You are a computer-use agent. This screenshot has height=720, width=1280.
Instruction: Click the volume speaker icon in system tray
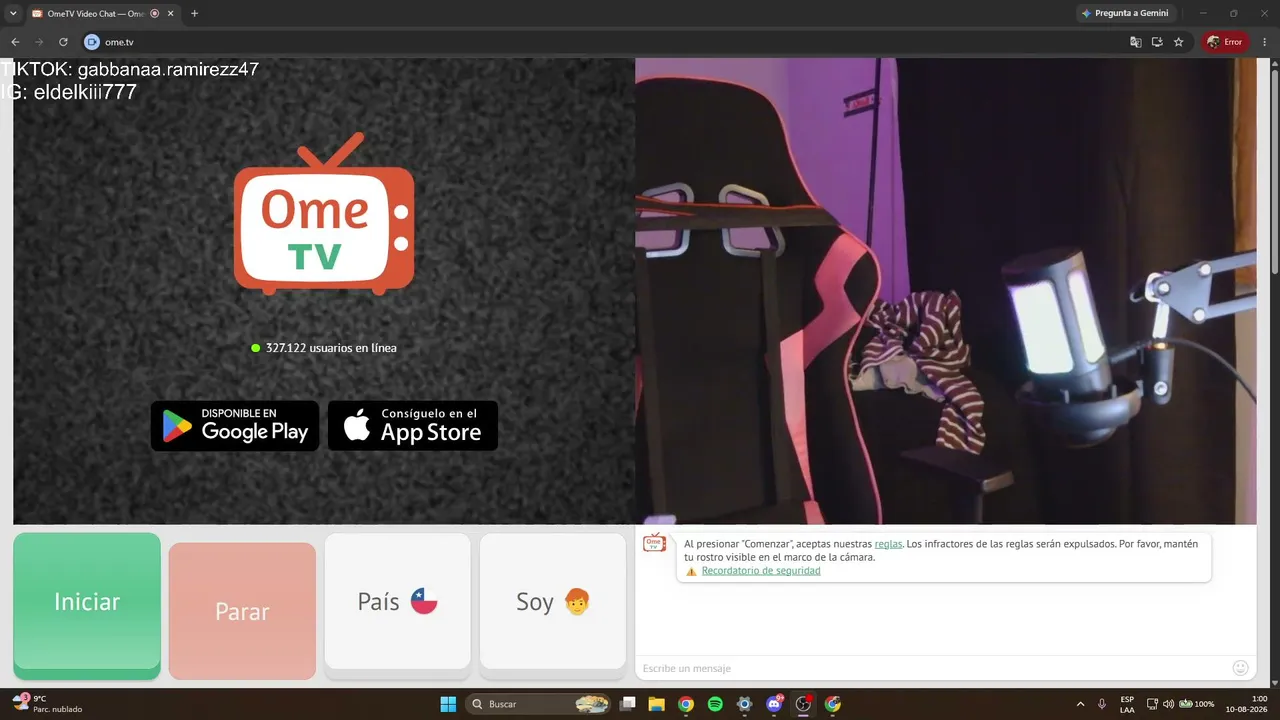tap(1169, 704)
